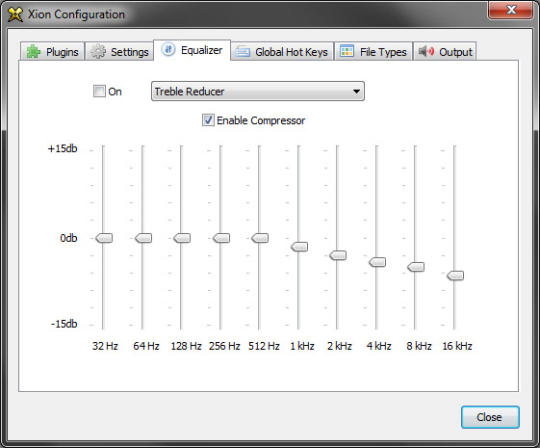
Task: Click the gear icon on Settings tab
Action: pos(98,52)
